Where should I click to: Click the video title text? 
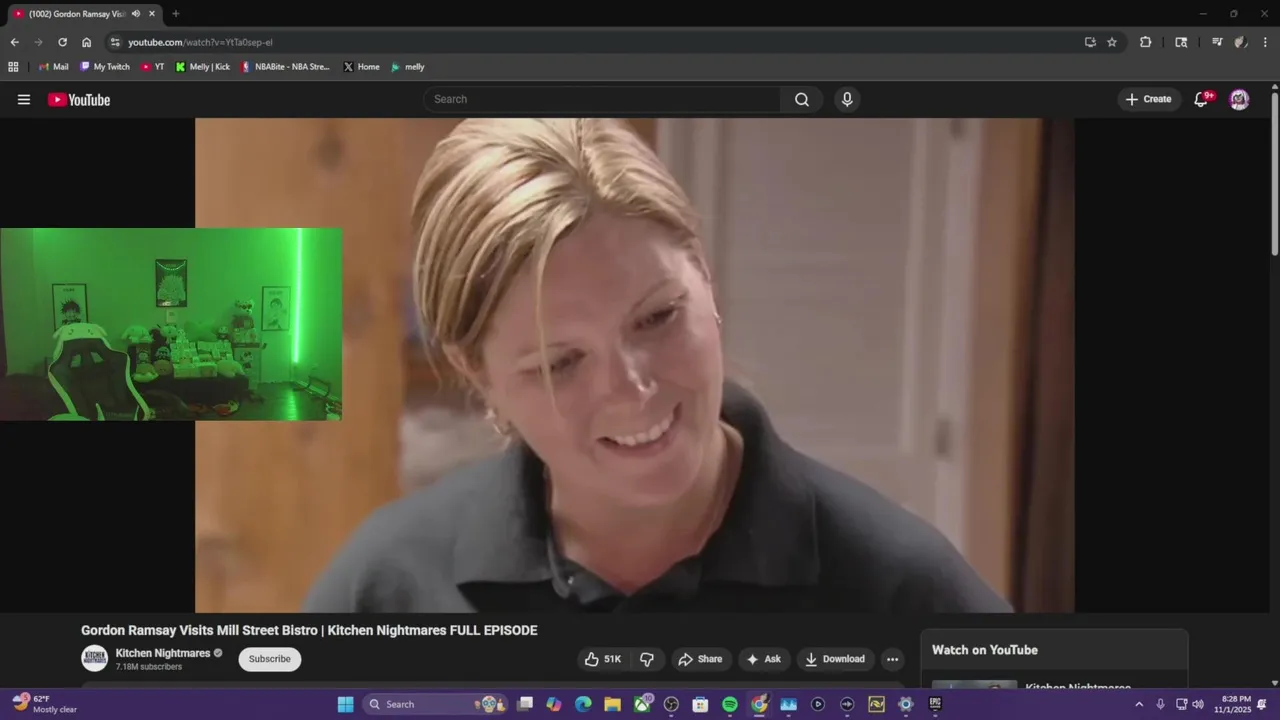pos(309,630)
